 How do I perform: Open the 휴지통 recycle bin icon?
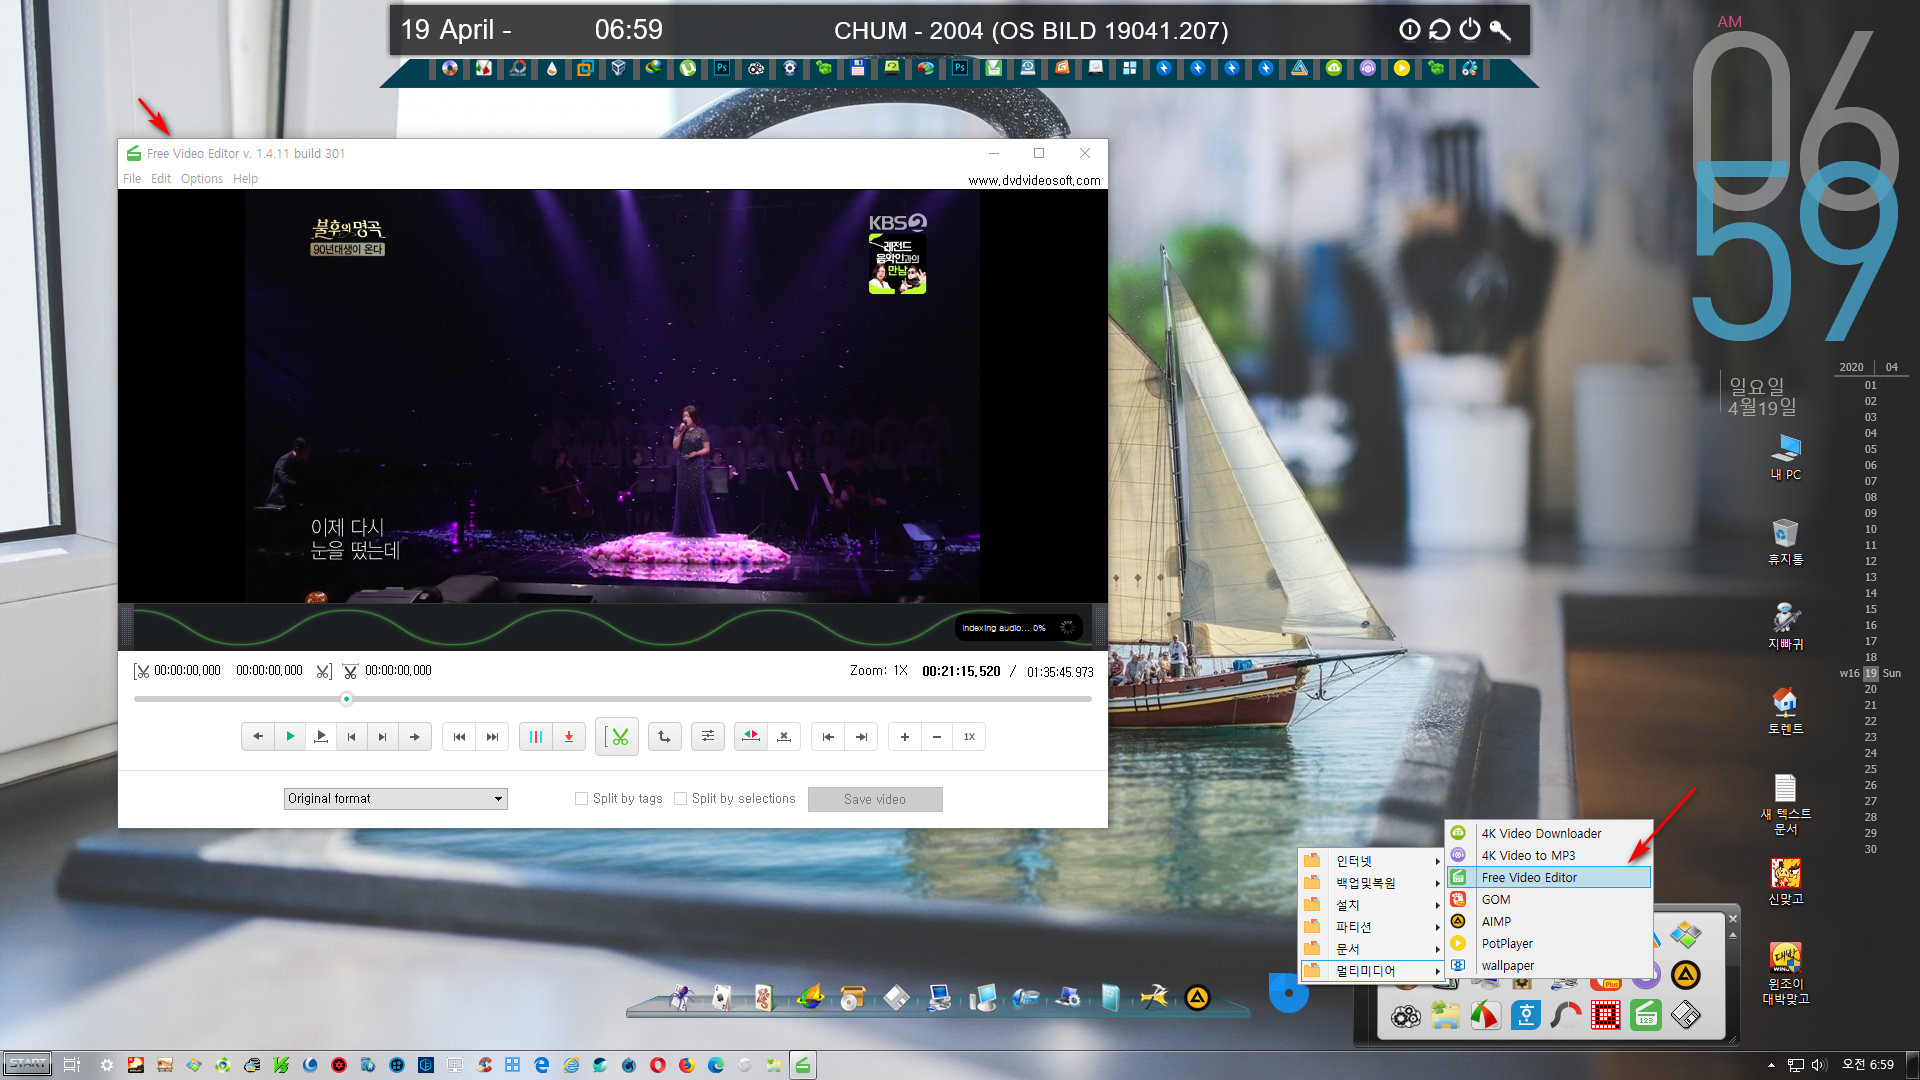coord(1785,542)
